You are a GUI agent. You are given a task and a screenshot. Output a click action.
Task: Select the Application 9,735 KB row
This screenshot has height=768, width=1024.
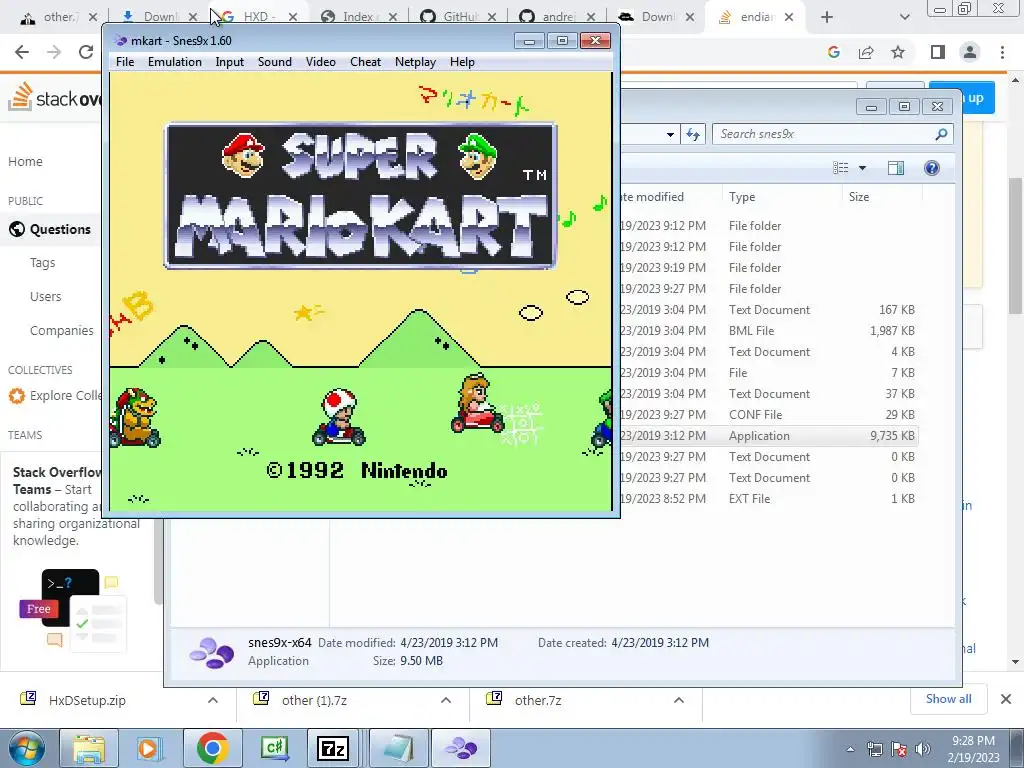click(769, 436)
